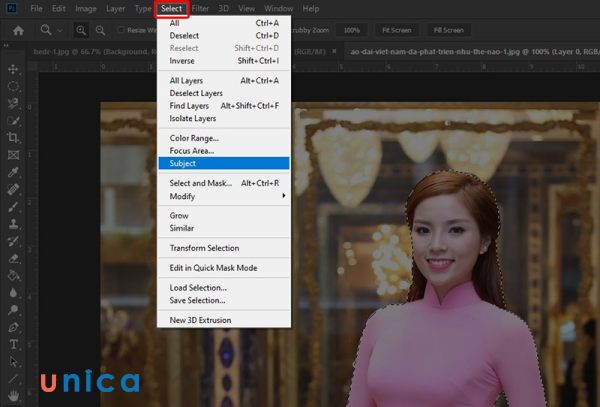Click the Home icon in options bar
The height and width of the screenshot is (407, 600).
click(18, 30)
